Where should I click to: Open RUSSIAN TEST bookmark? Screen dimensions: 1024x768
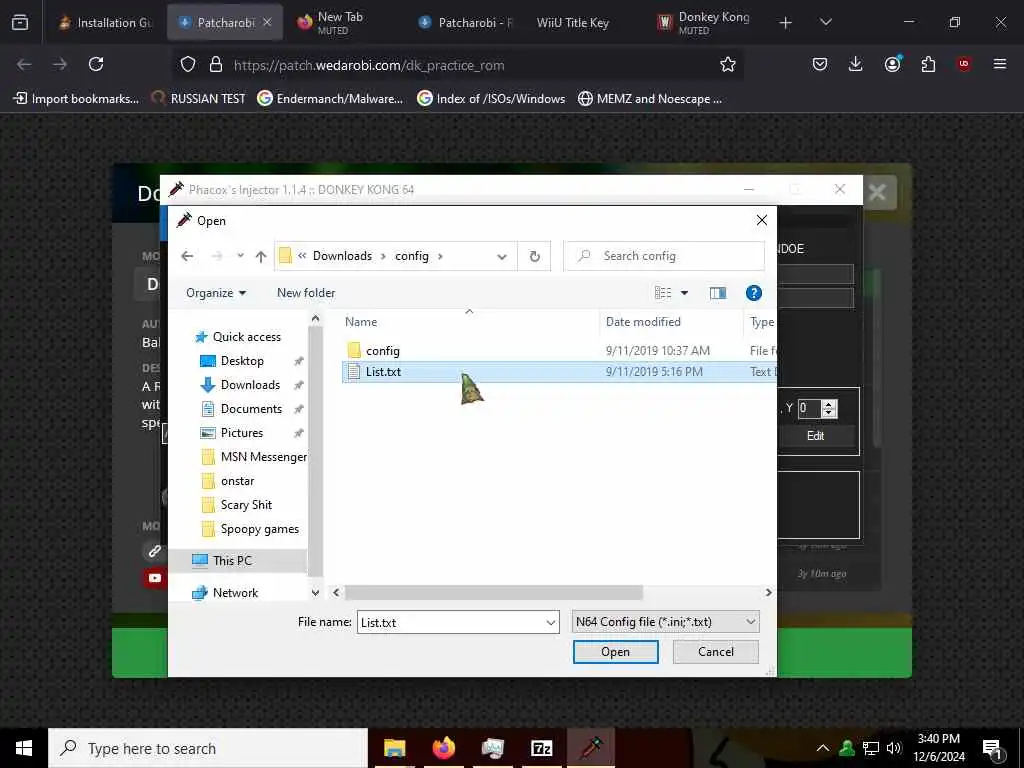(198, 99)
